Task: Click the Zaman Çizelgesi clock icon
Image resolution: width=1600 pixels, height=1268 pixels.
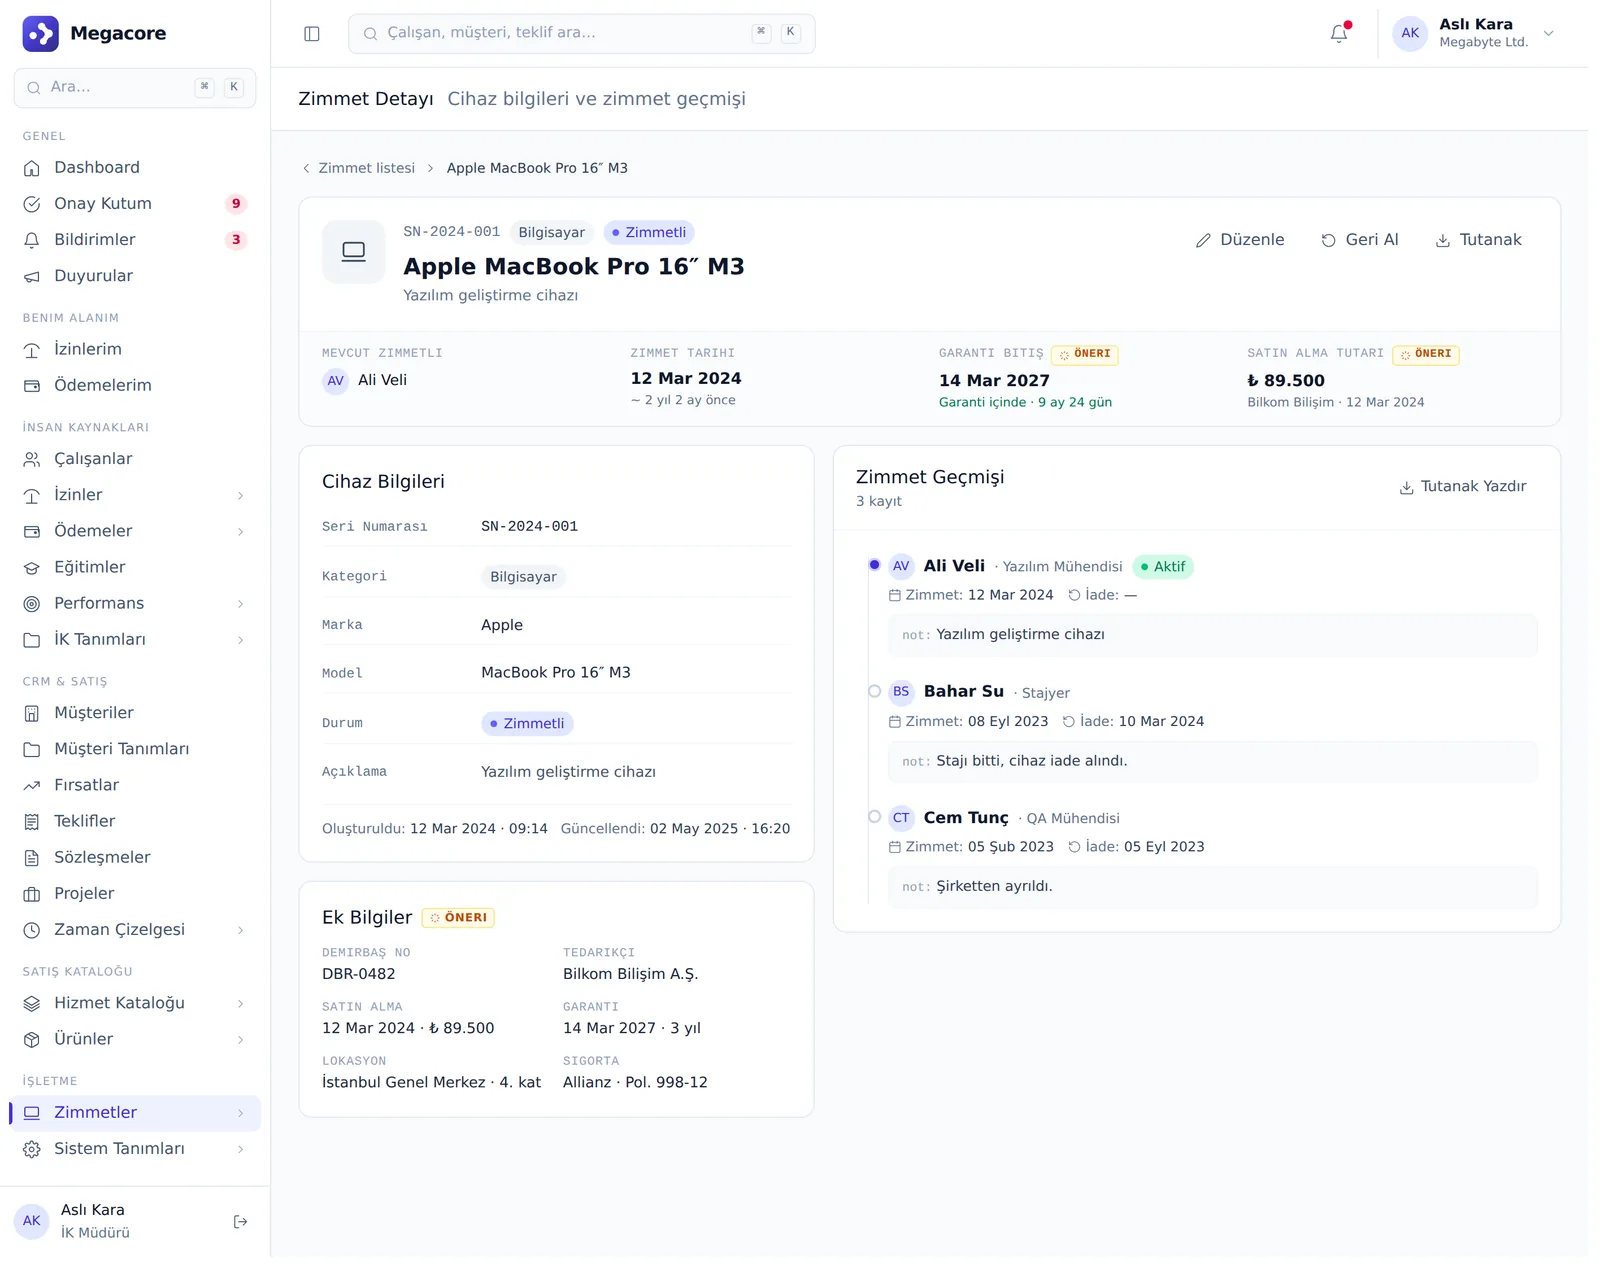Action: point(32,930)
